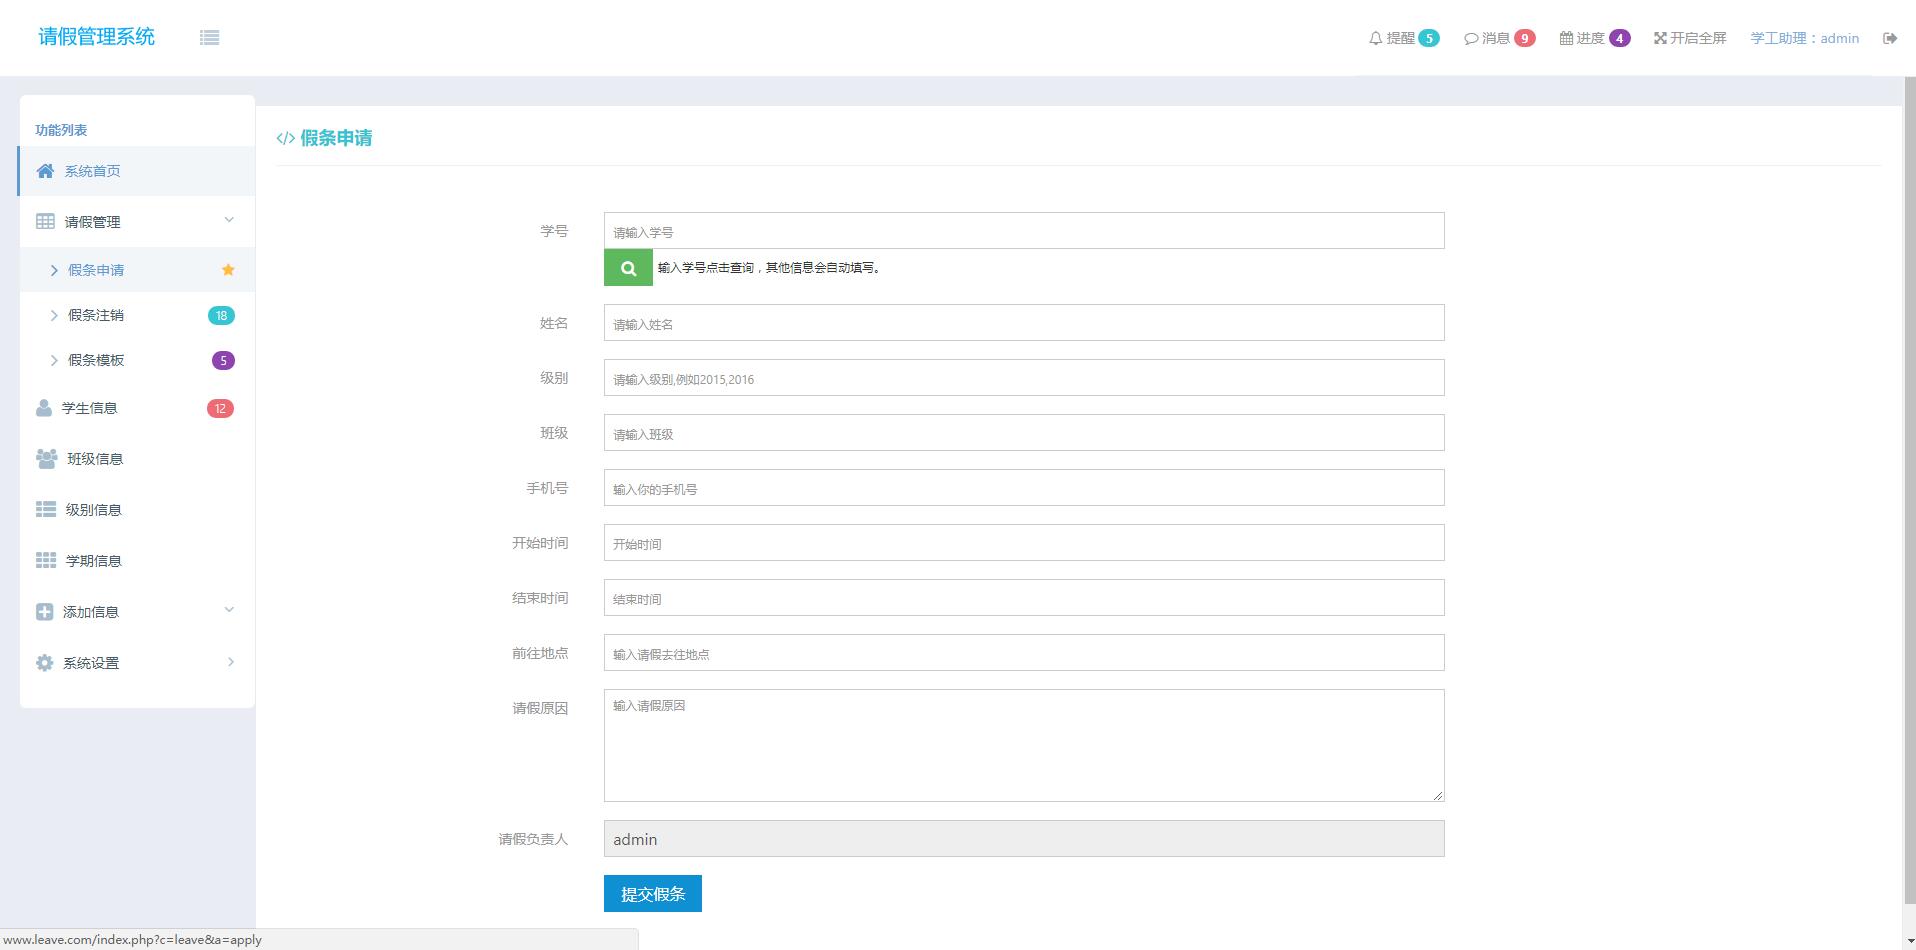This screenshot has height=950, width=1916.
Task: Click the user icon beside 学生信息
Action: pos(44,408)
